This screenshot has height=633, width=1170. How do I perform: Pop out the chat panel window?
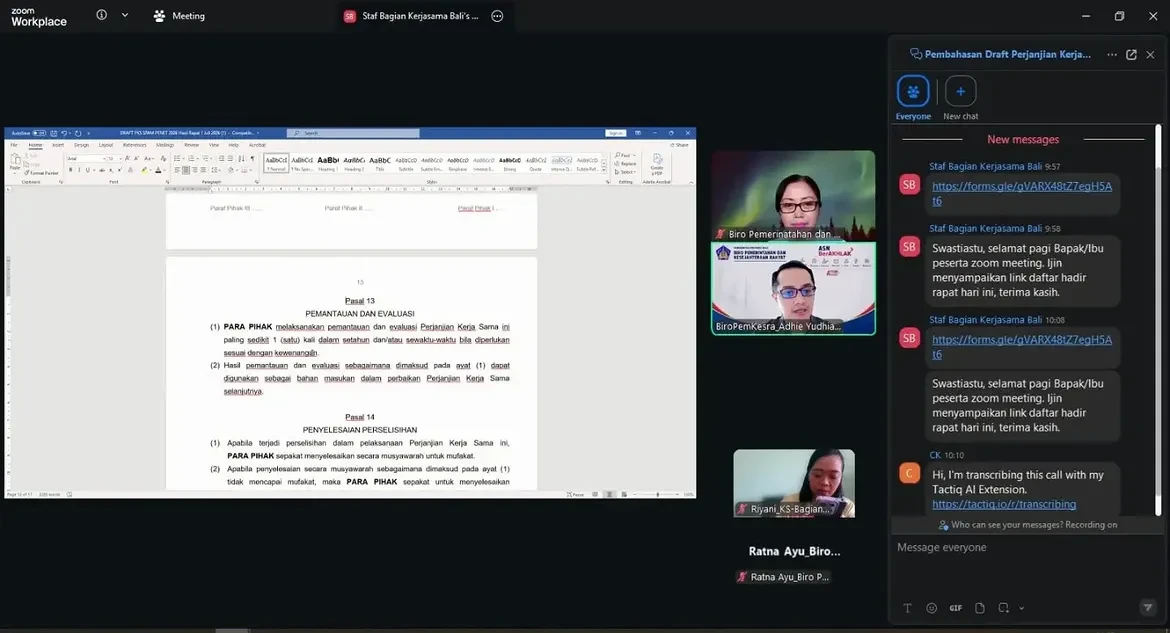(1131, 54)
